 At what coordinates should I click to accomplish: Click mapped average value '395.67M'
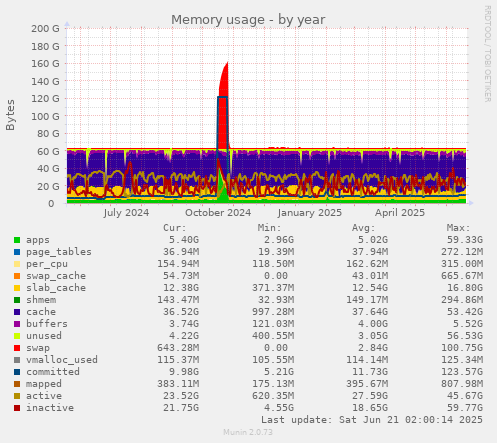pos(367,384)
